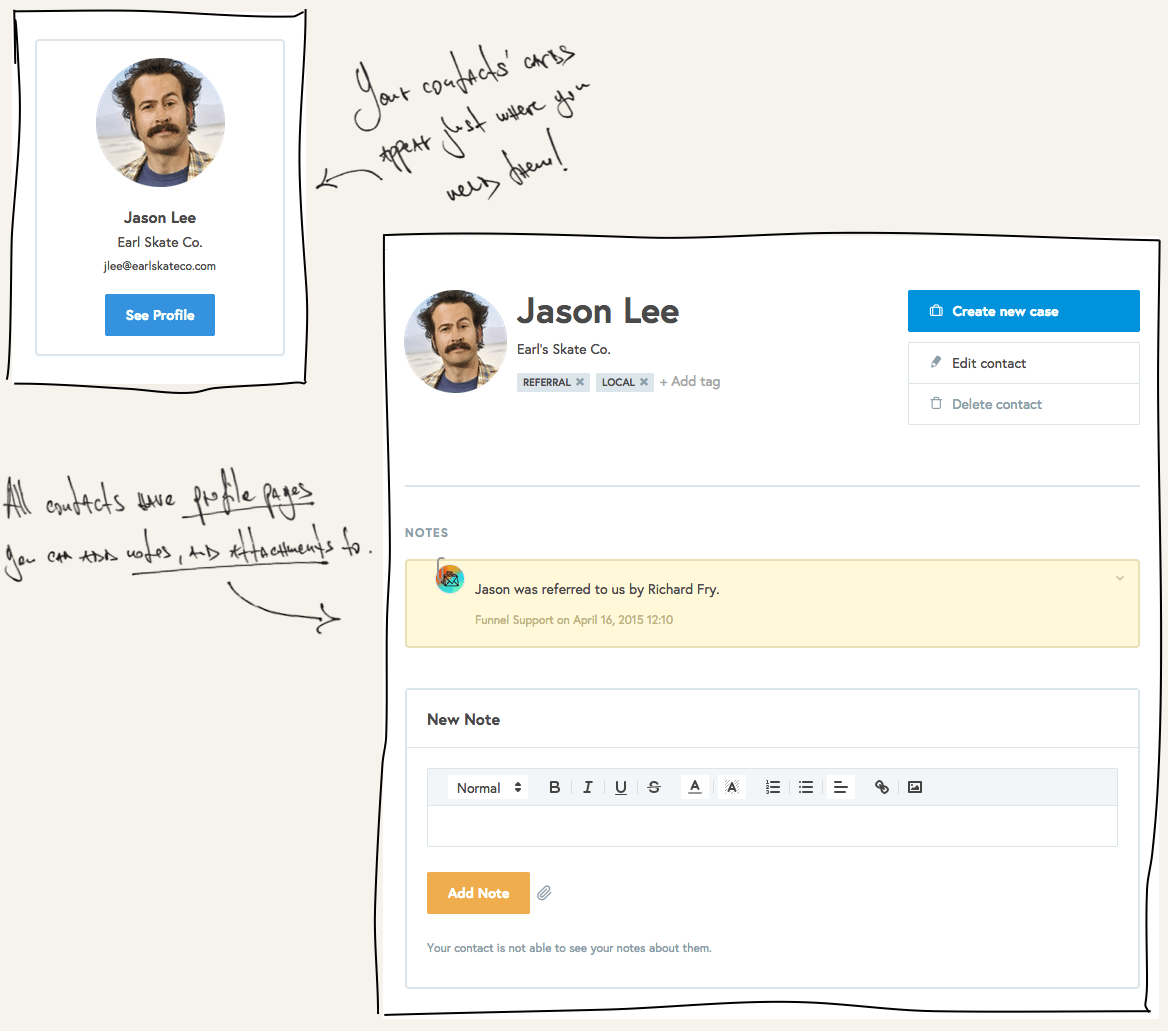Viewport: 1168px width, 1031px height.
Task: Open the text background color picker
Action: pyautogui.click(x=731, y=787)
